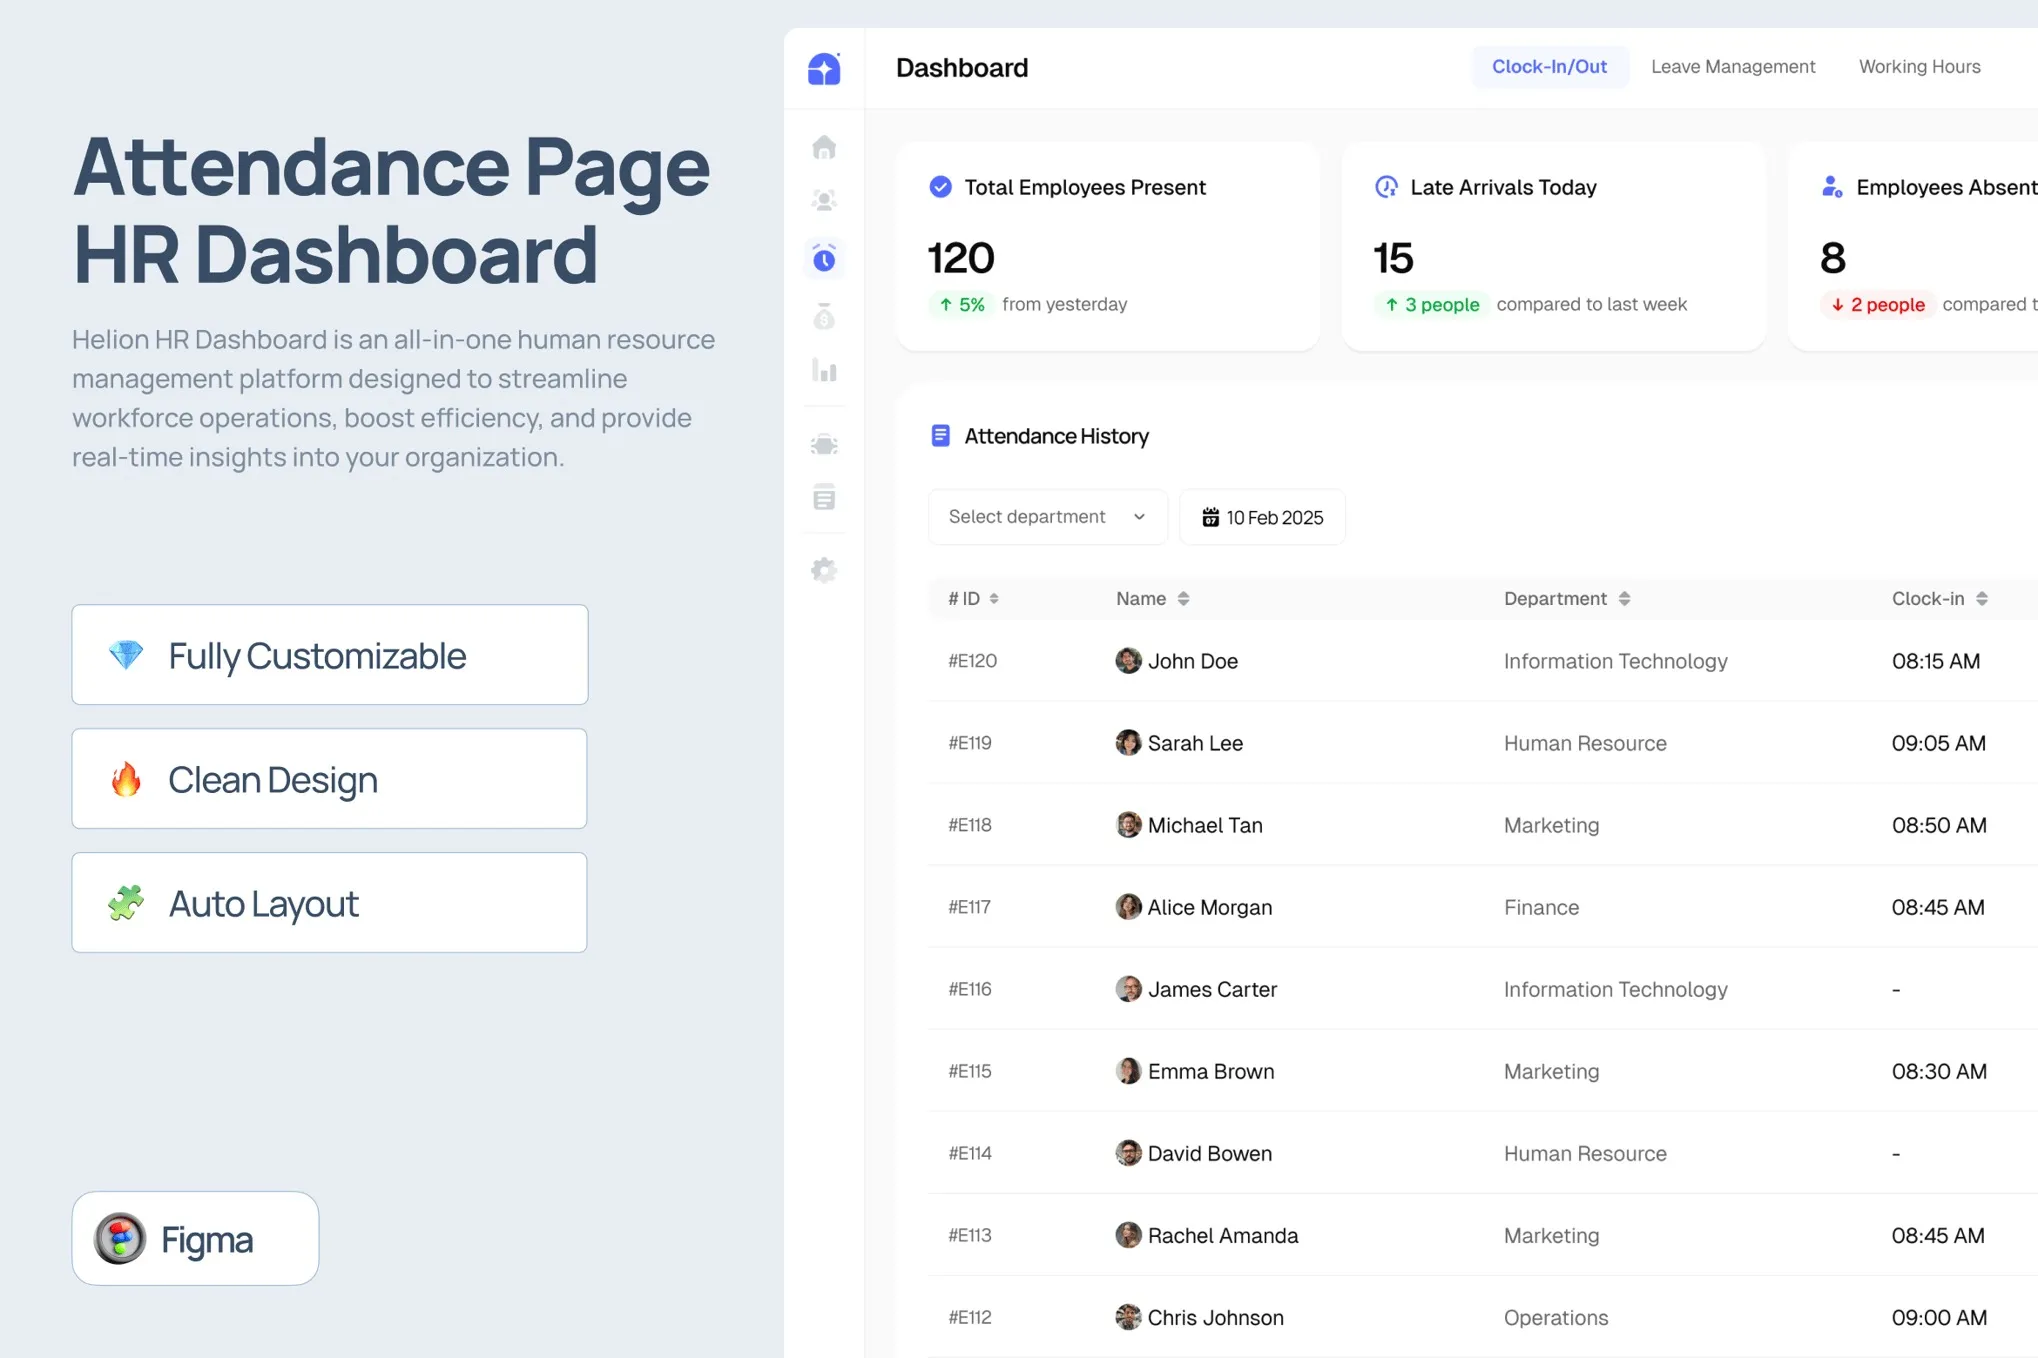This screenshot has height=1358, width=2038.
Task: Click the clock icon beside Late Arrivals Today
Action: coord(1386,187)
